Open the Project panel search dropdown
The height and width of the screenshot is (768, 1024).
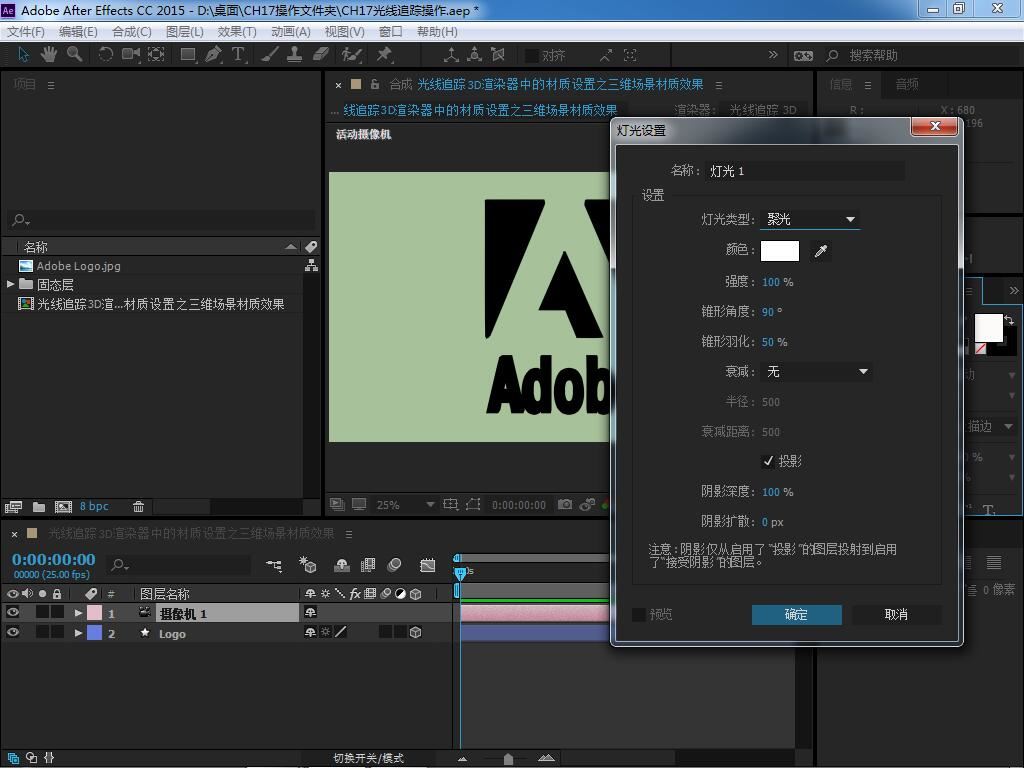click(x=21, y=220)
